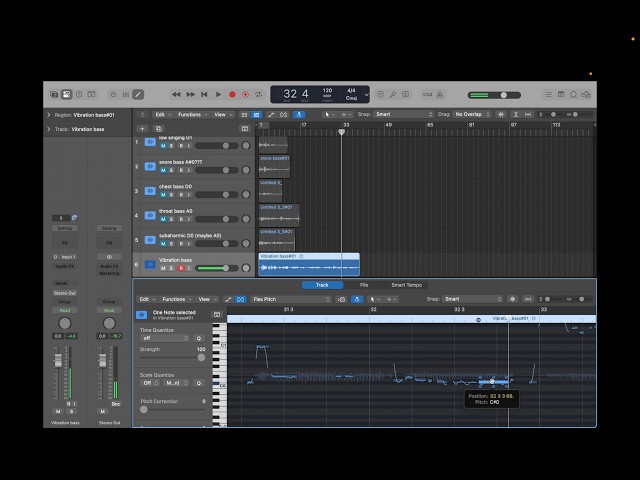Viewport: 640px width, 480px height.
Task: Open the editor's Functions menu
Action: tap(177, 299)
